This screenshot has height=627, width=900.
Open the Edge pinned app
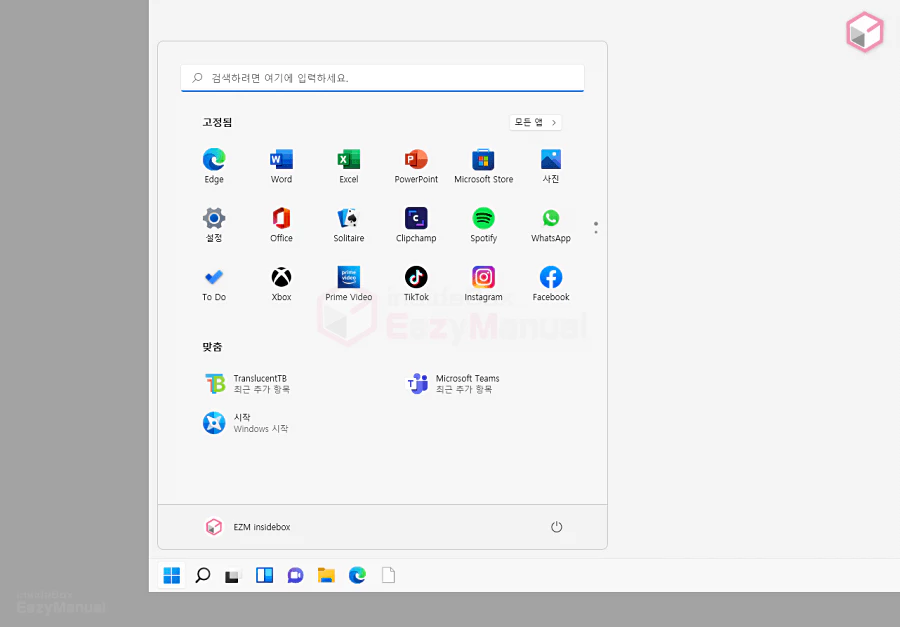pos(214,166)
